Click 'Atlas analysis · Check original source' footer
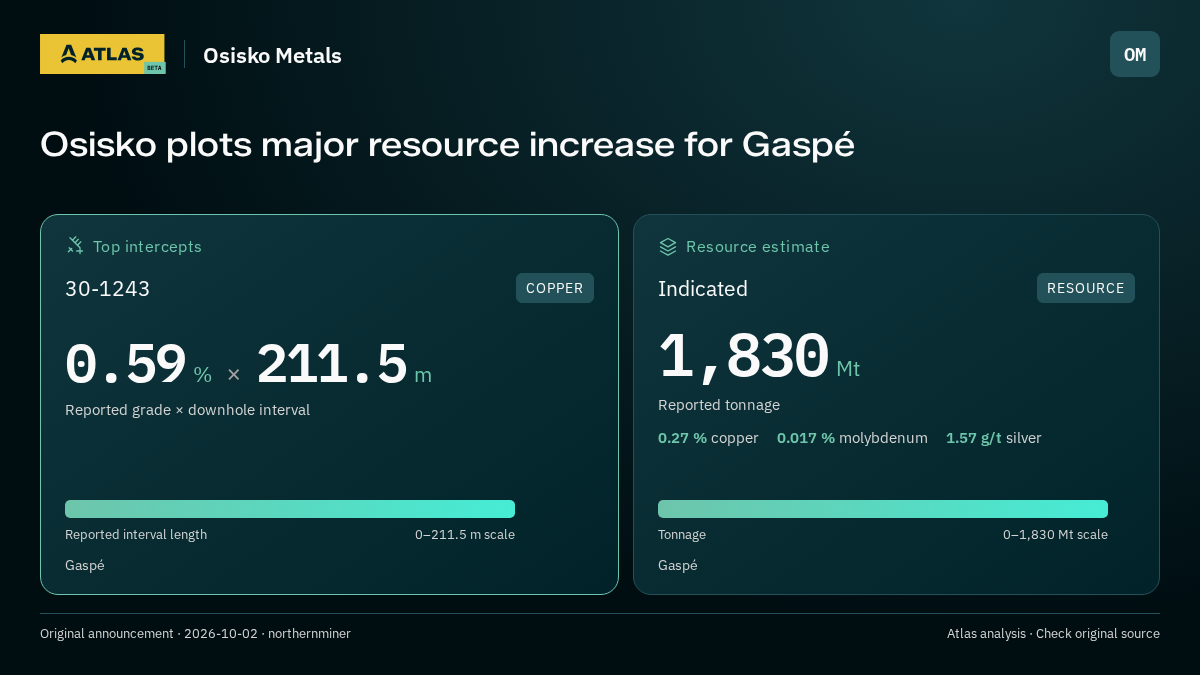The image size is (1200, 675). point(1053,634)
